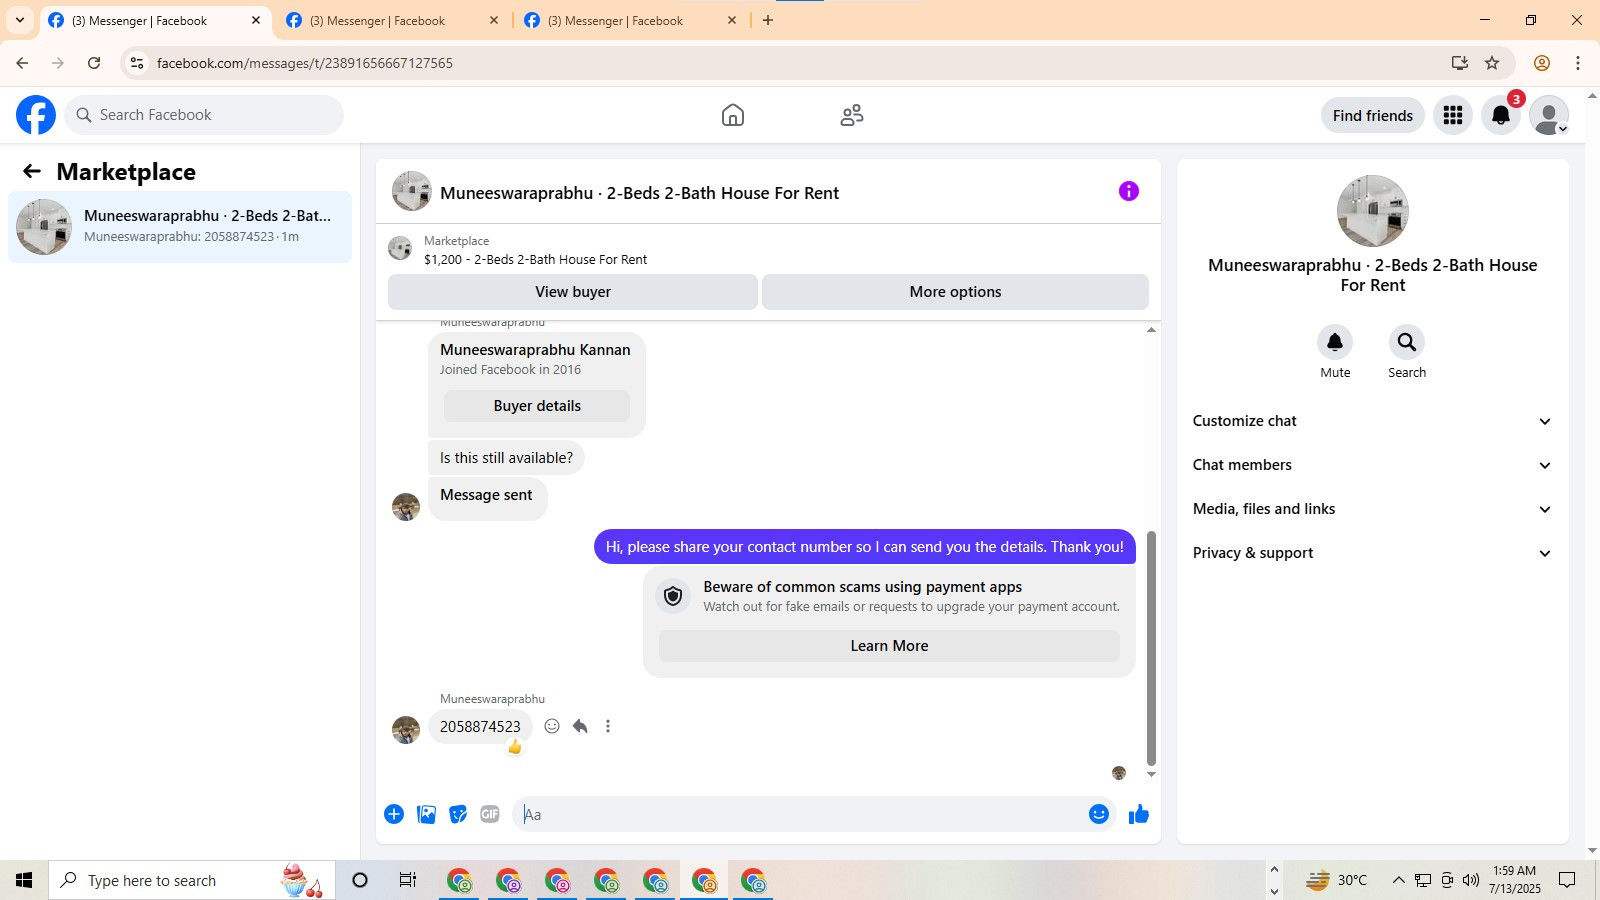
Task: Open the volume control in system tray
Action: tap(1470, 880)
